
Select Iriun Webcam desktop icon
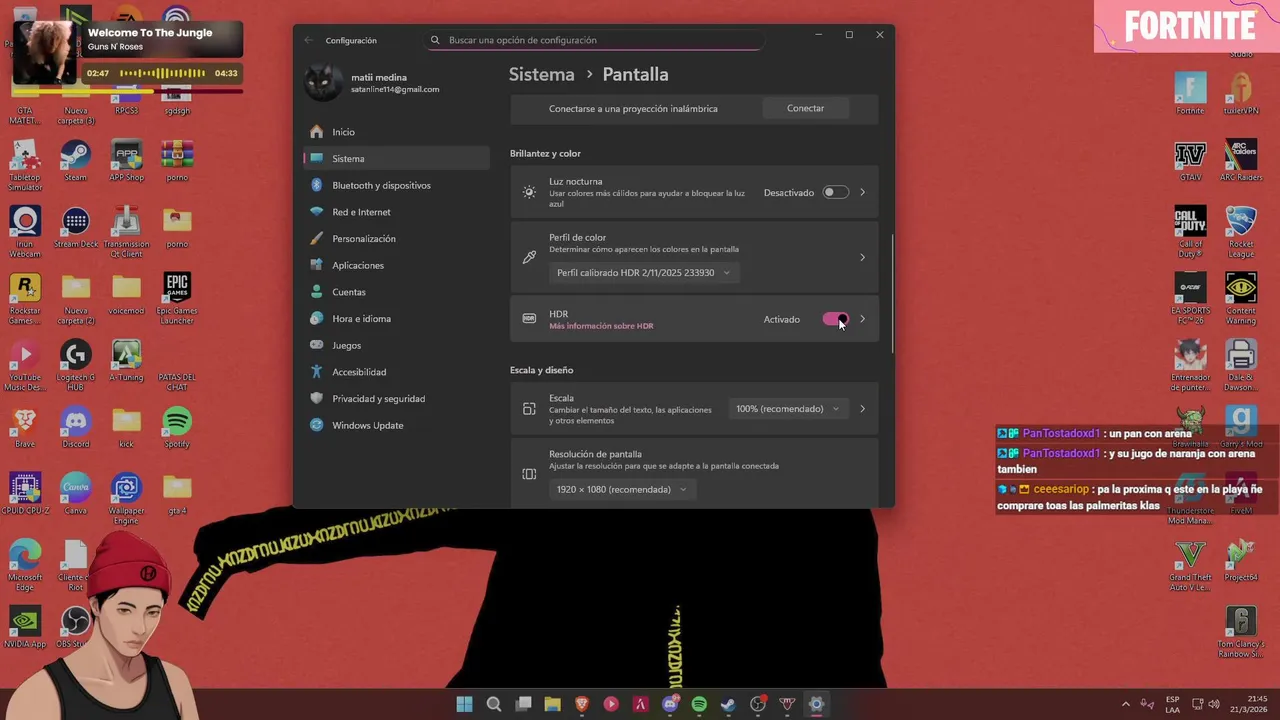(x=25, y=232)
